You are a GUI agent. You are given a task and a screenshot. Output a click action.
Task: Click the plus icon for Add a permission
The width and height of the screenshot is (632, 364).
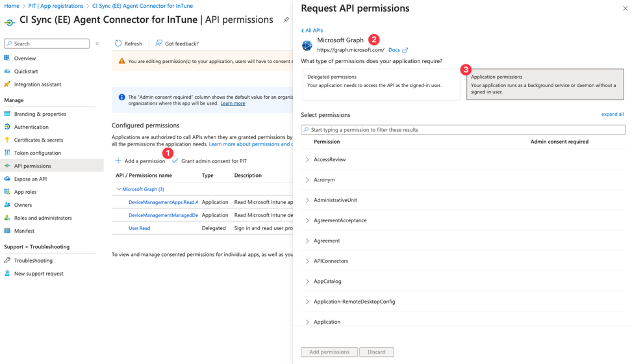[x=118, y=160]
